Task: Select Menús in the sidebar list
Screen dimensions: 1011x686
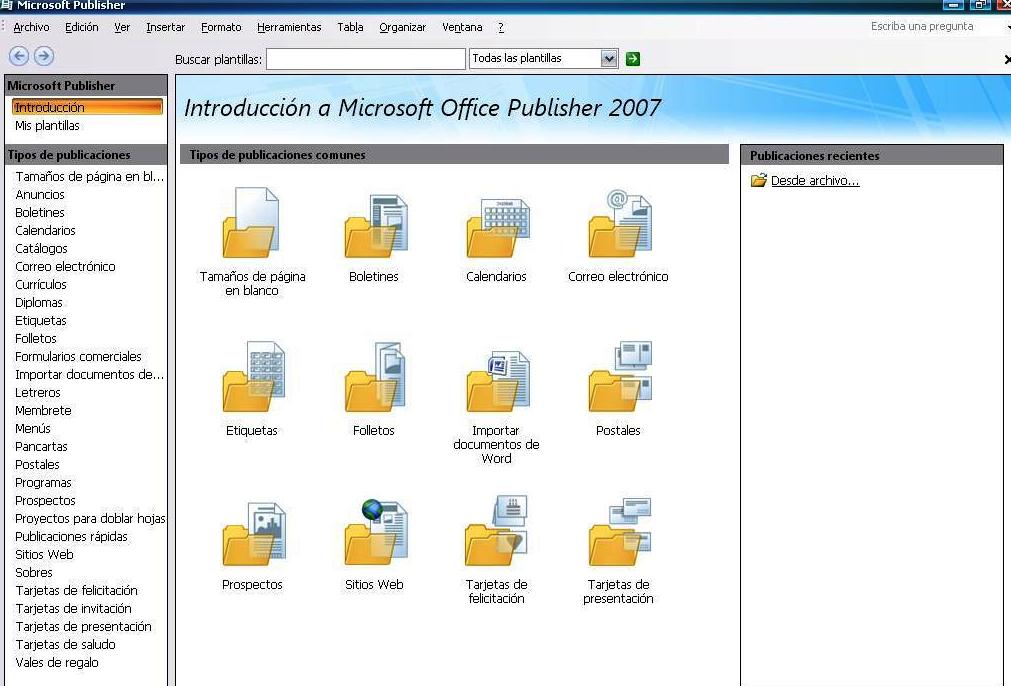Action: (x=33, y=429)
